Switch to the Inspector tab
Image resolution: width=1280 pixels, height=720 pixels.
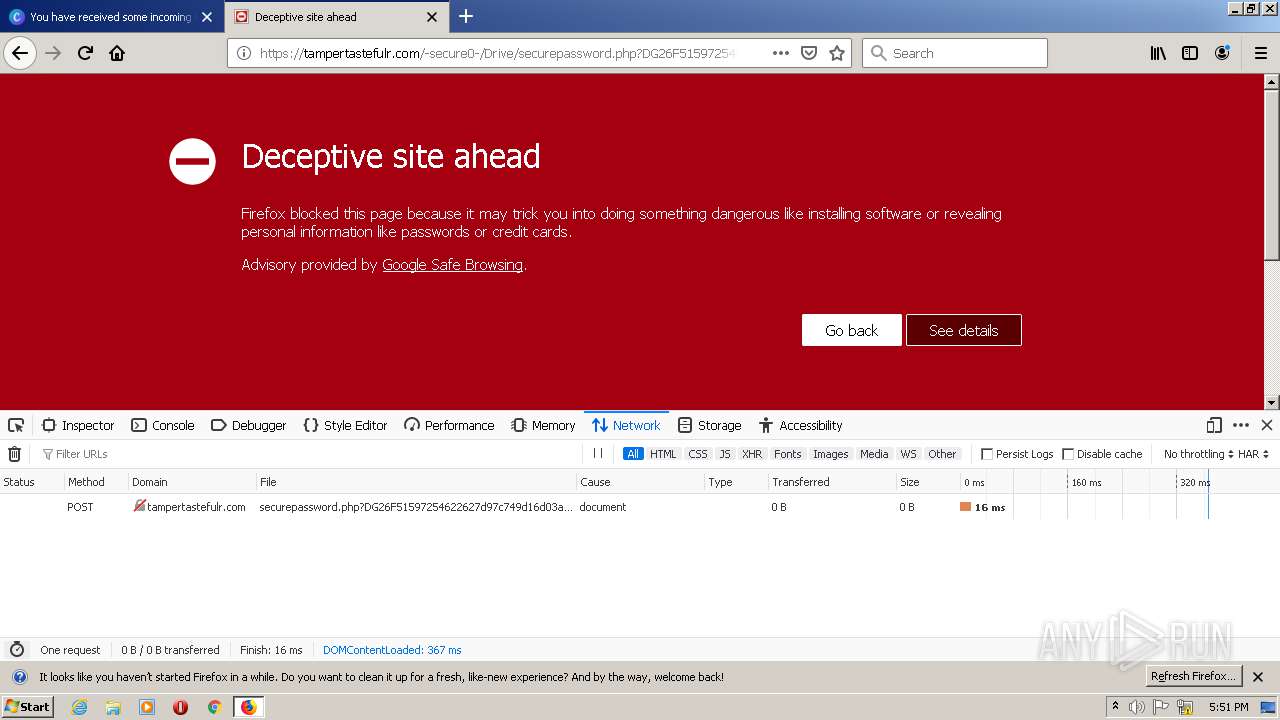pos(78,425)
